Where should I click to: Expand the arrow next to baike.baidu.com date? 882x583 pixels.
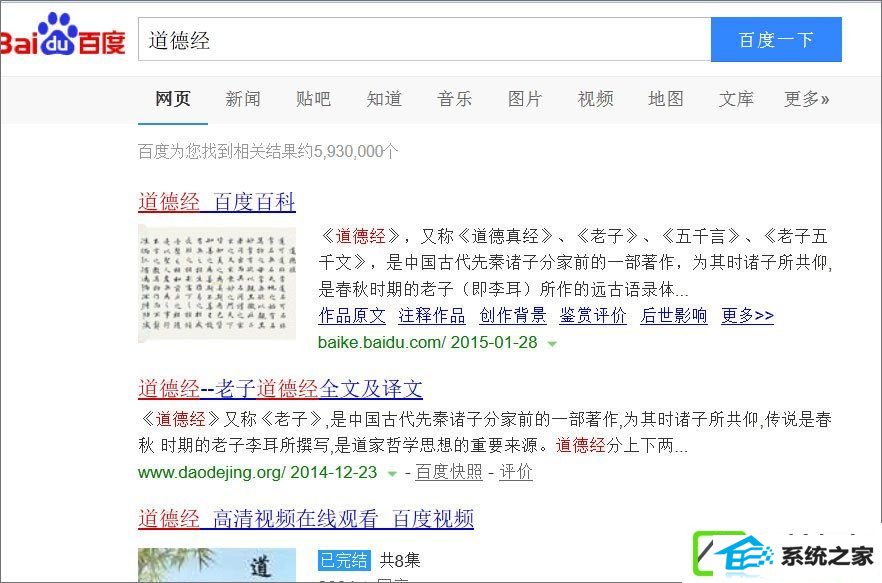552,343
